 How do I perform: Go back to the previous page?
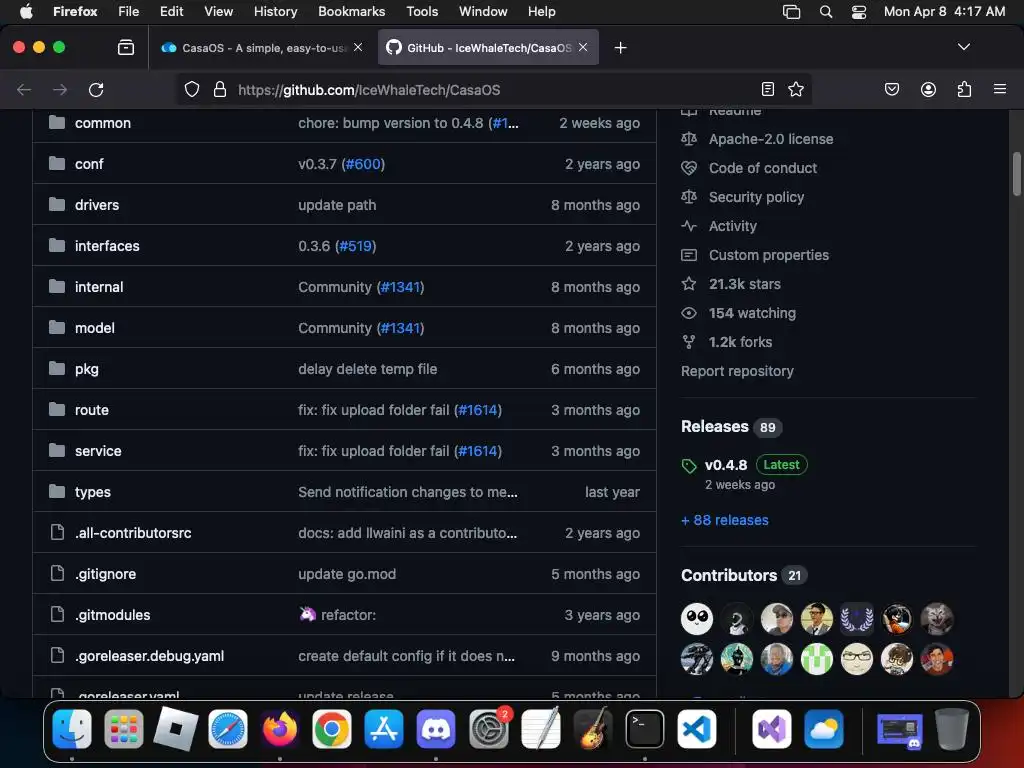pyautogui.click(x=24, y=89)
